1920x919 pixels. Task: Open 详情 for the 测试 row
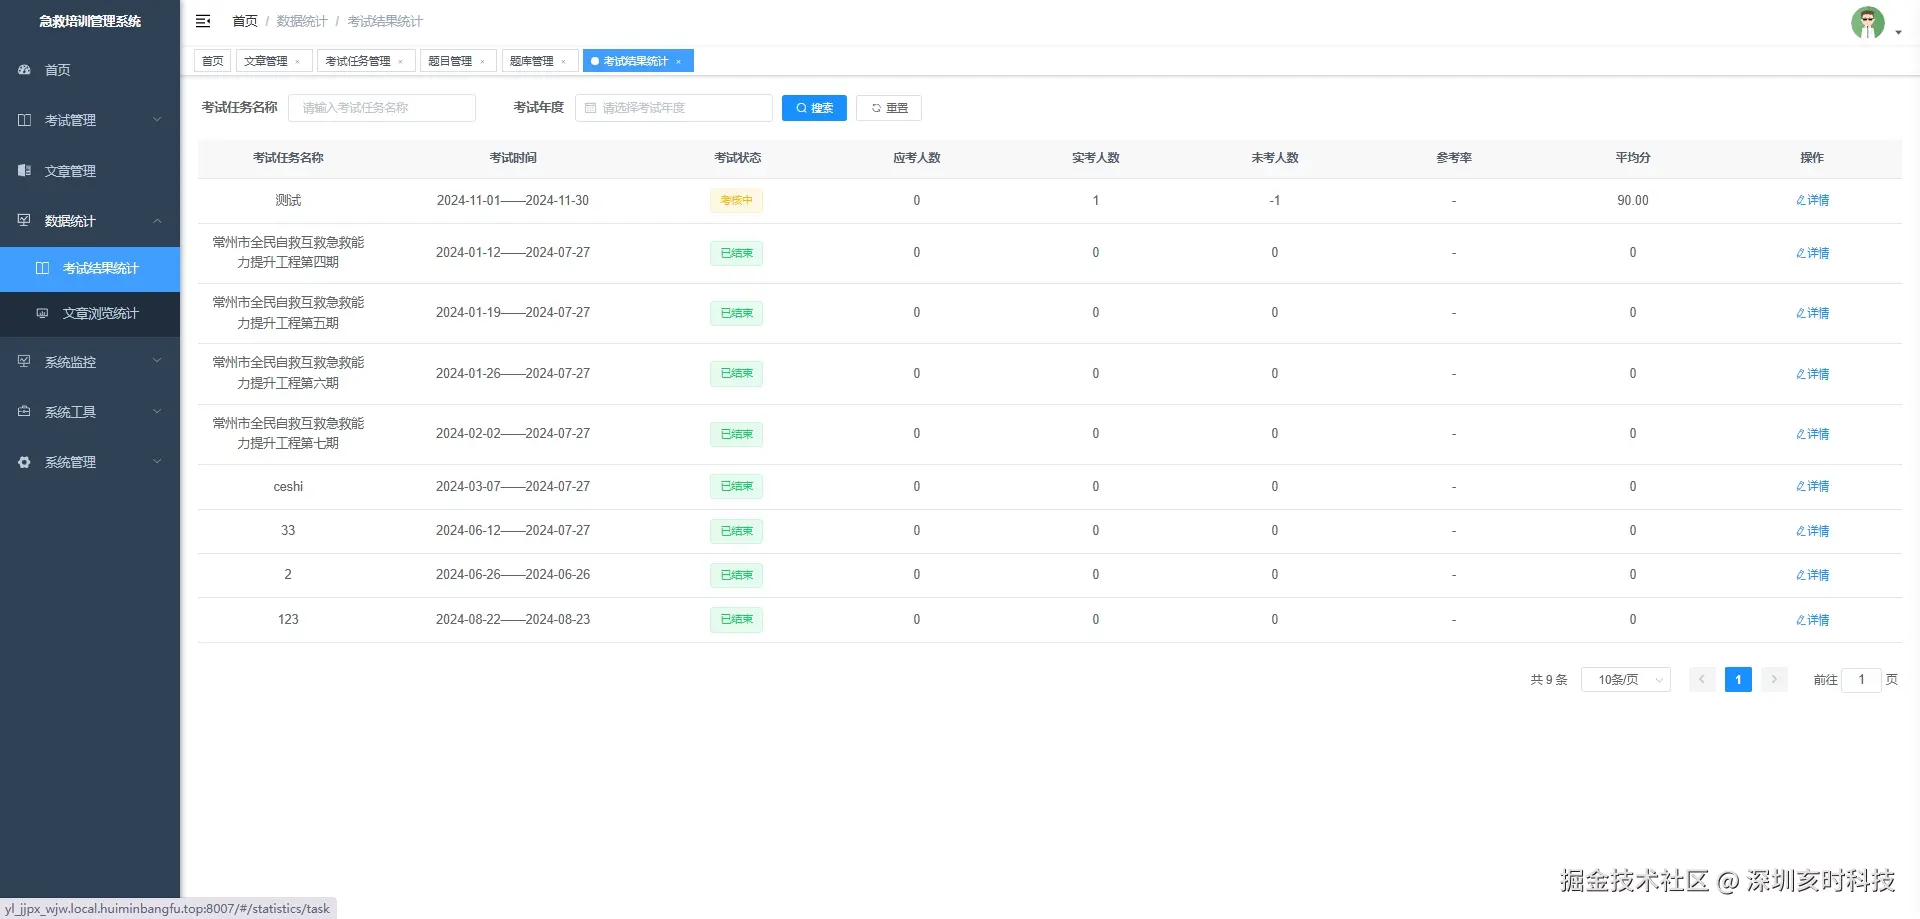pyautogui.click(x=1812, y=201)
